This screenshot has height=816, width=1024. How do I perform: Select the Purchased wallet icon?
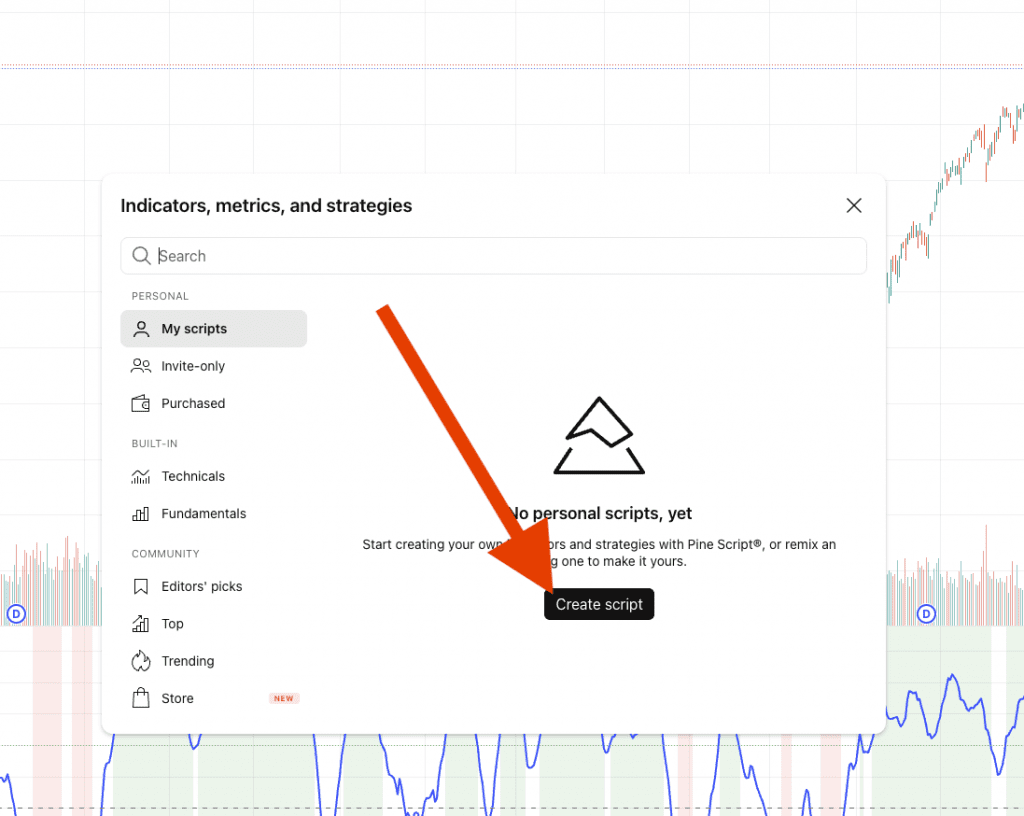point(141,403)
